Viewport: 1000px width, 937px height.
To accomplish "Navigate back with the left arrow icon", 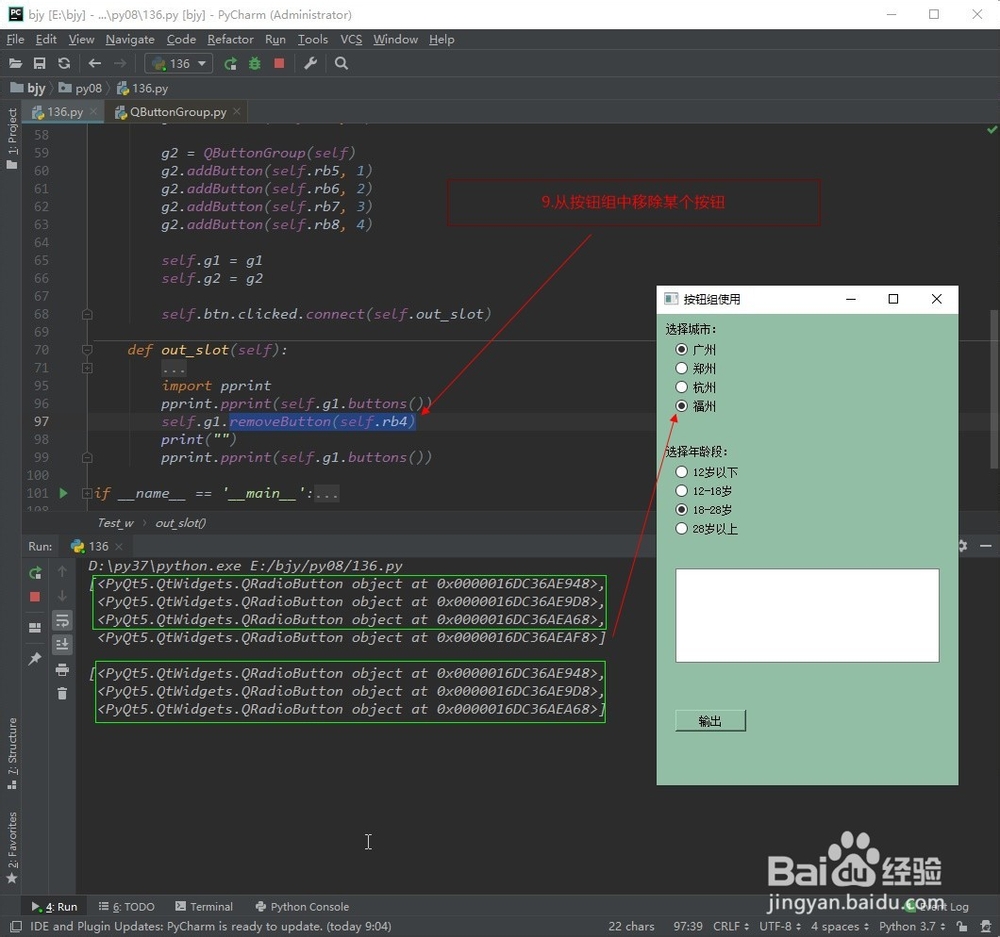I will click(x=95, y=63).
